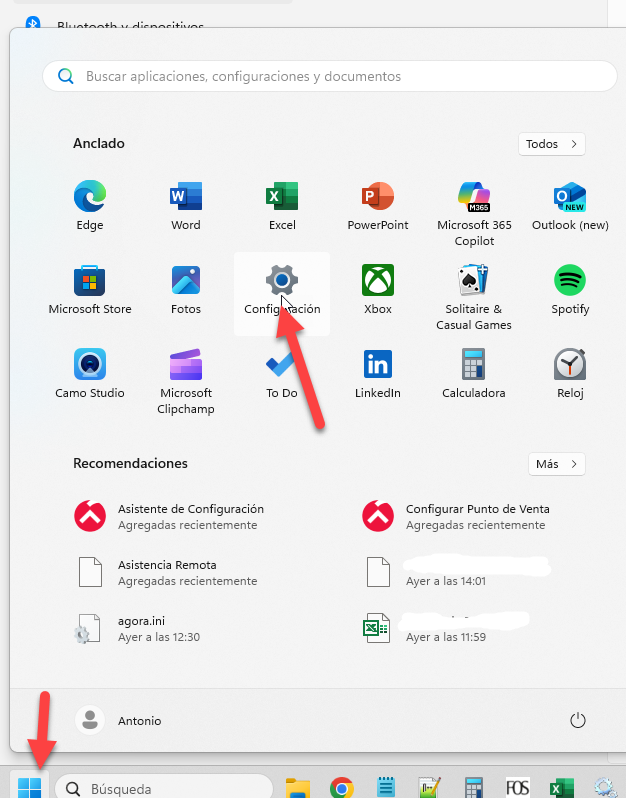
Task: Open File Explorer from taskbar
Action: 298,788
